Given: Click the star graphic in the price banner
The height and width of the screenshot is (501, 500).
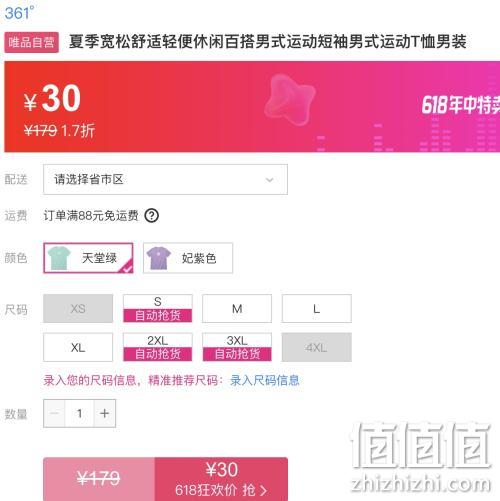Looking at the screenshot, I should 290,99.
